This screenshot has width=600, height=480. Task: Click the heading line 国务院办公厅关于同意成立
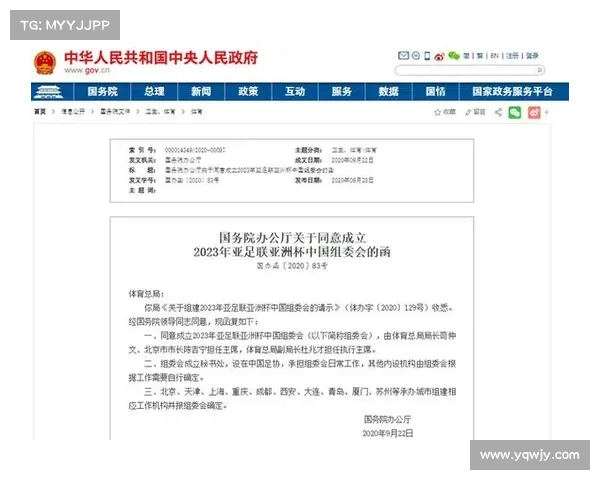click(x=292, y=238)
